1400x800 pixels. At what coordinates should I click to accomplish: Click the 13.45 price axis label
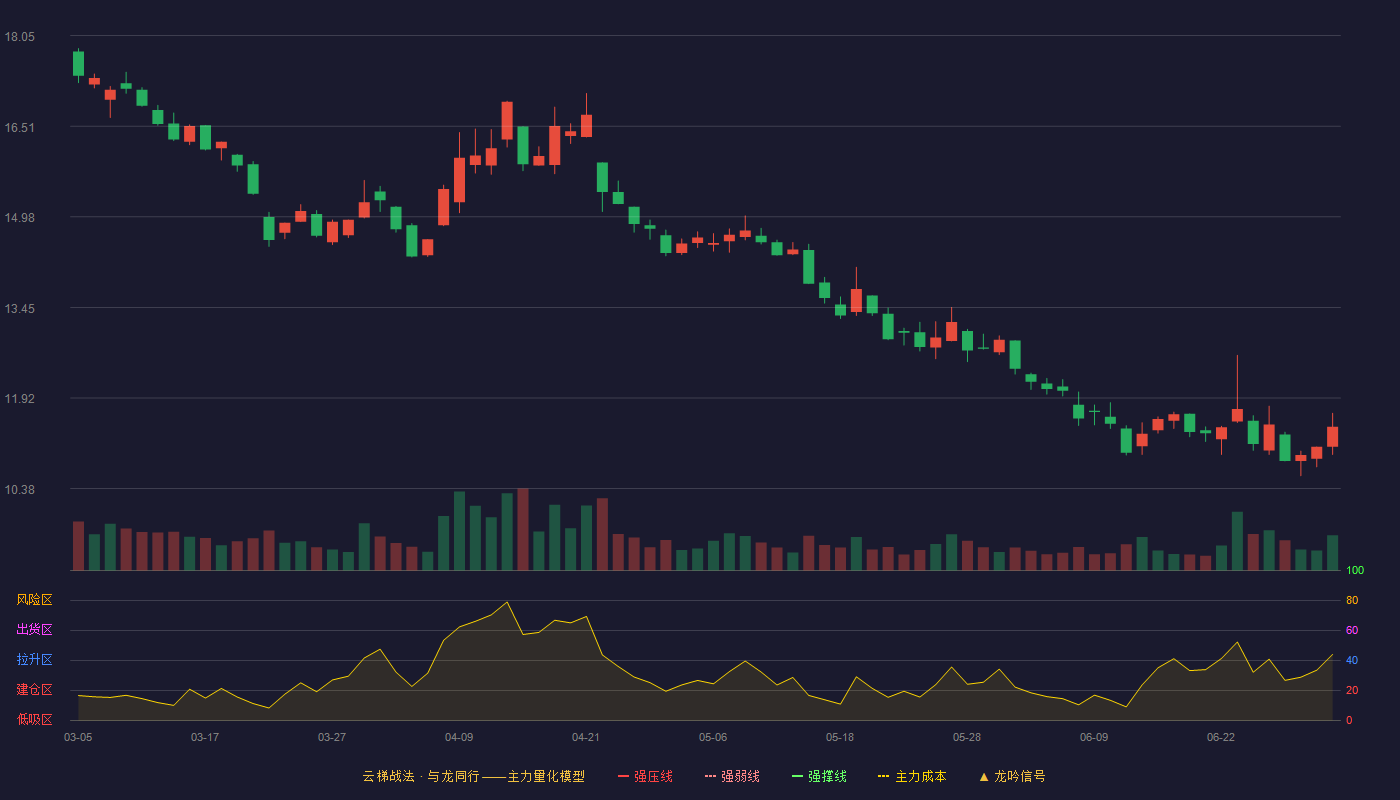19,308
